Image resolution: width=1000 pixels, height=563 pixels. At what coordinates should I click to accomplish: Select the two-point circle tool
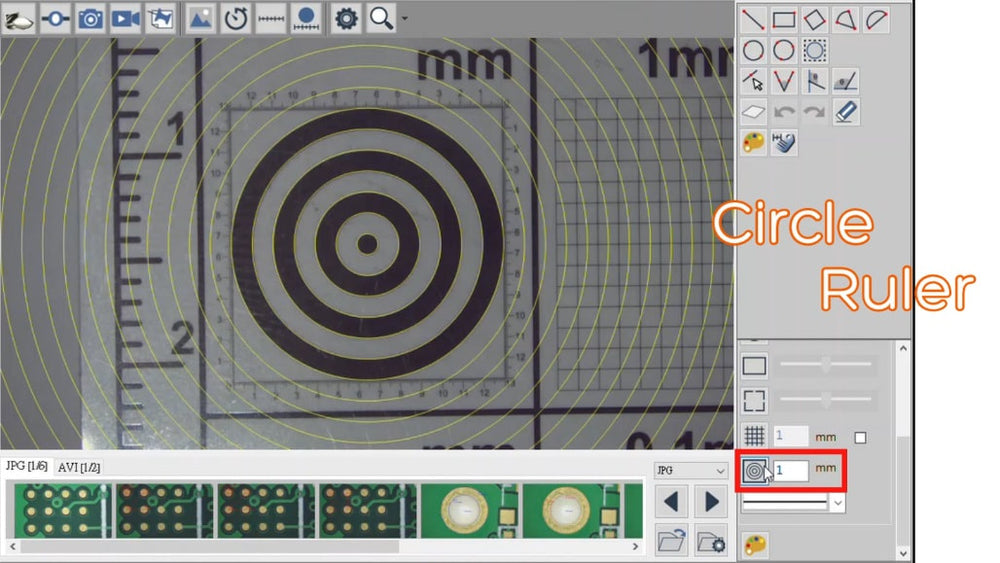click(753, 50)
